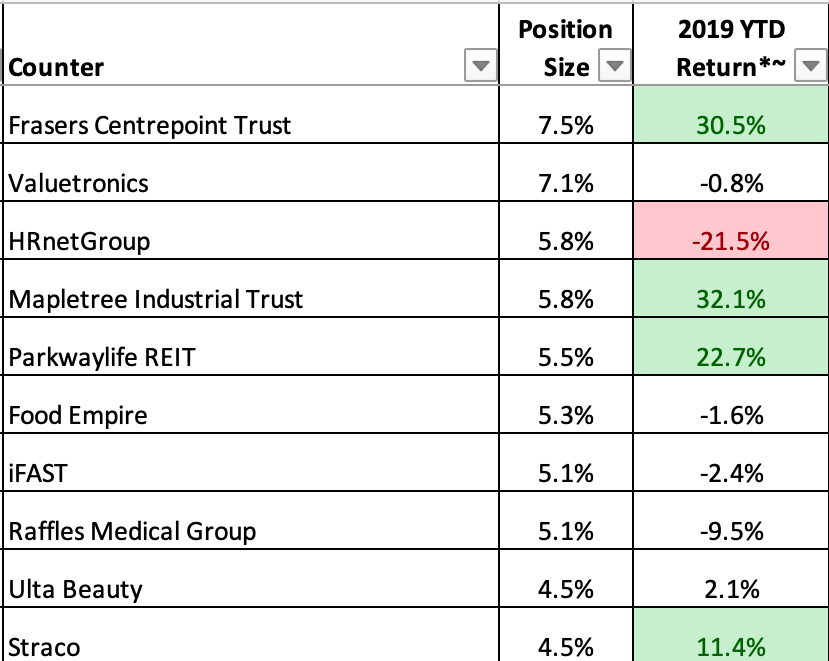The height and width of the screenshot is (661, 829).
Task: Click the 22.7% Parkwaylife return cell
Action: point(731,356)
